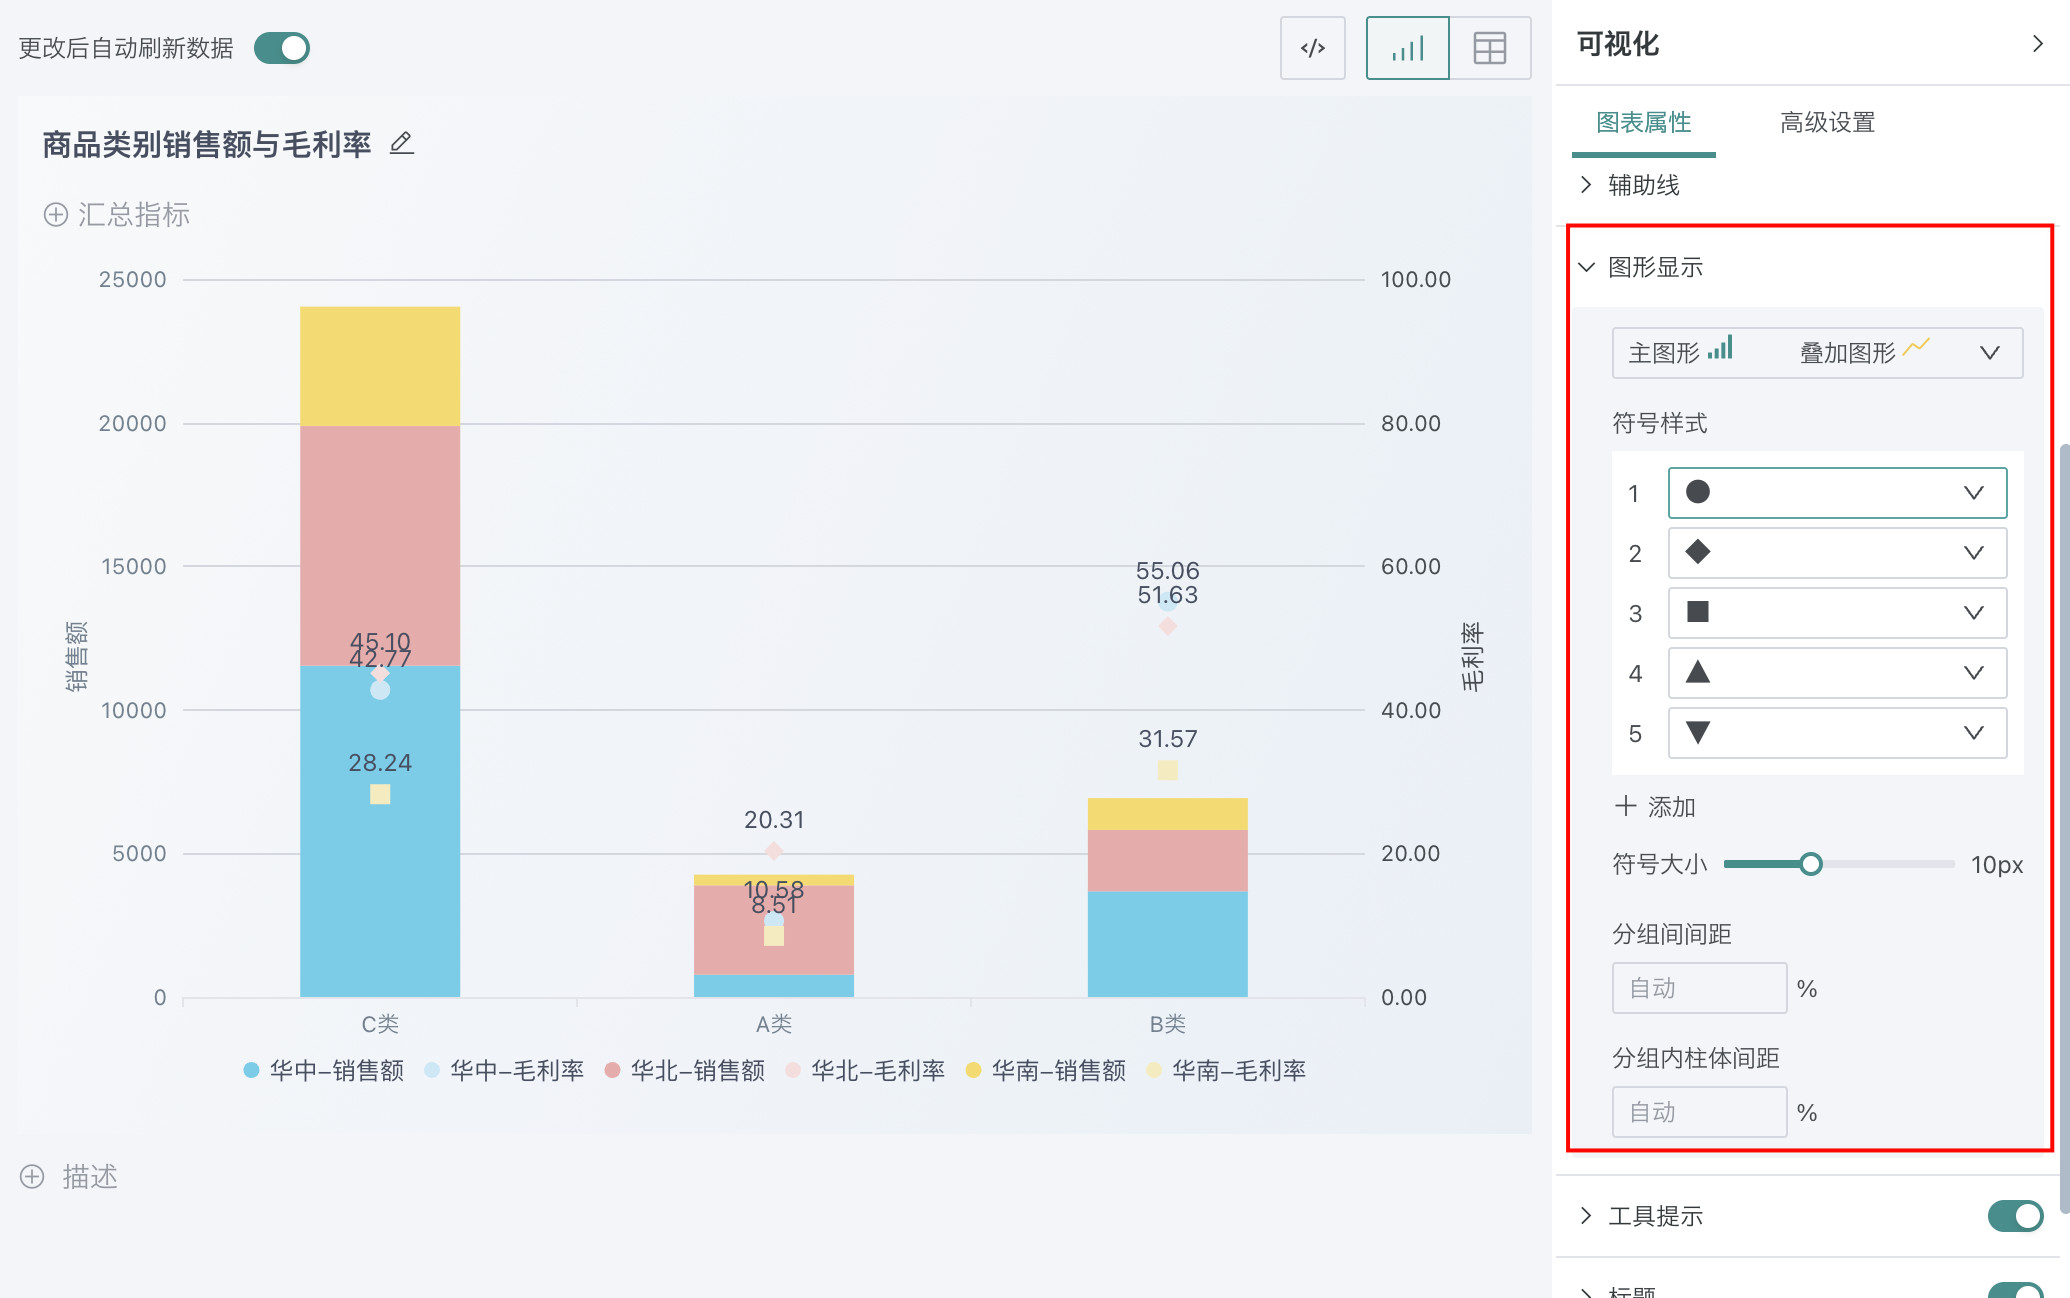Click the 华中-销售额 legend marker
This screenshot has width=2070, height=1298.
pyautogui.click(x=252, y=1071)
